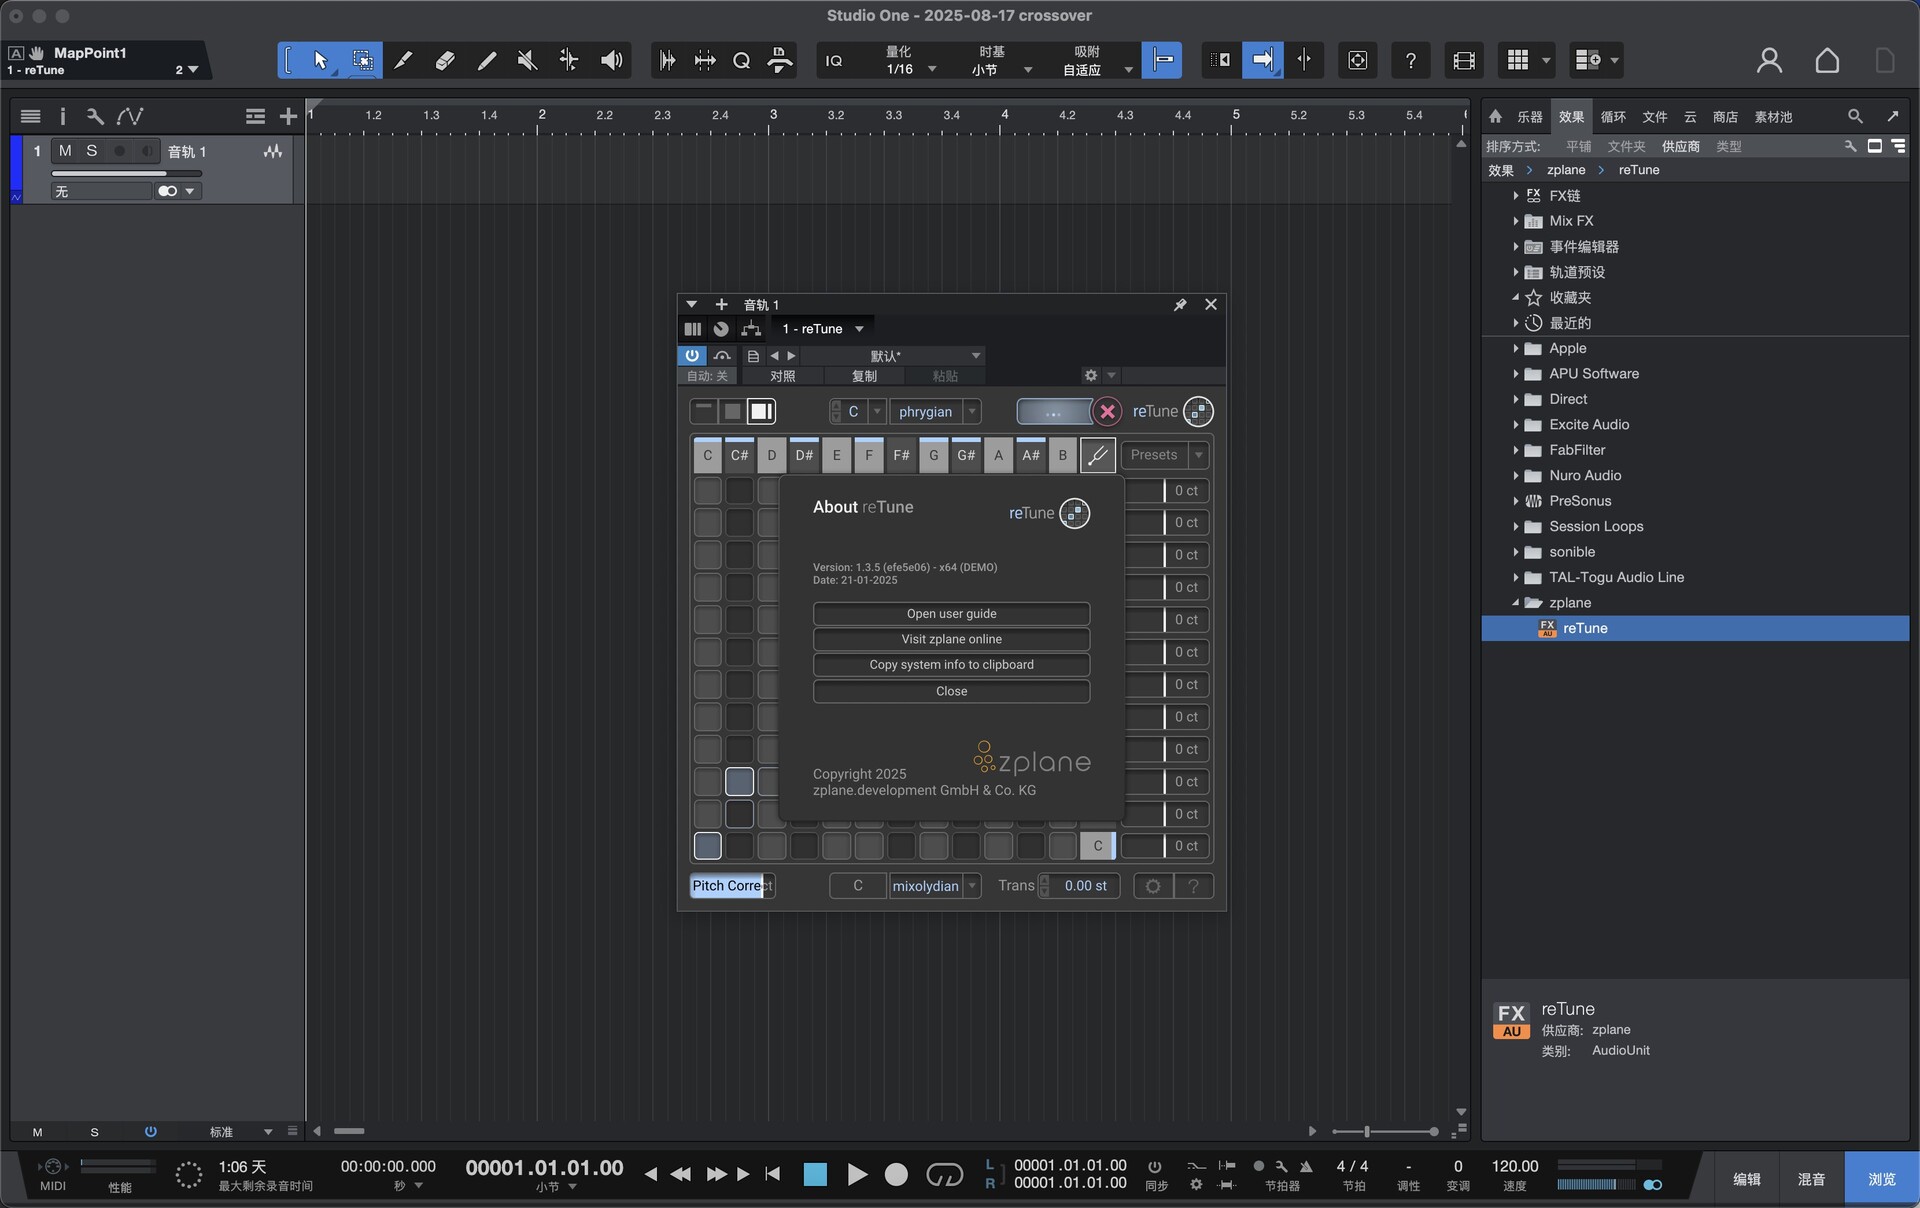The width and height of the screenshot is (1920, 1208).
Task: Open the plugin routing icon
Action: tap(751, 329)
